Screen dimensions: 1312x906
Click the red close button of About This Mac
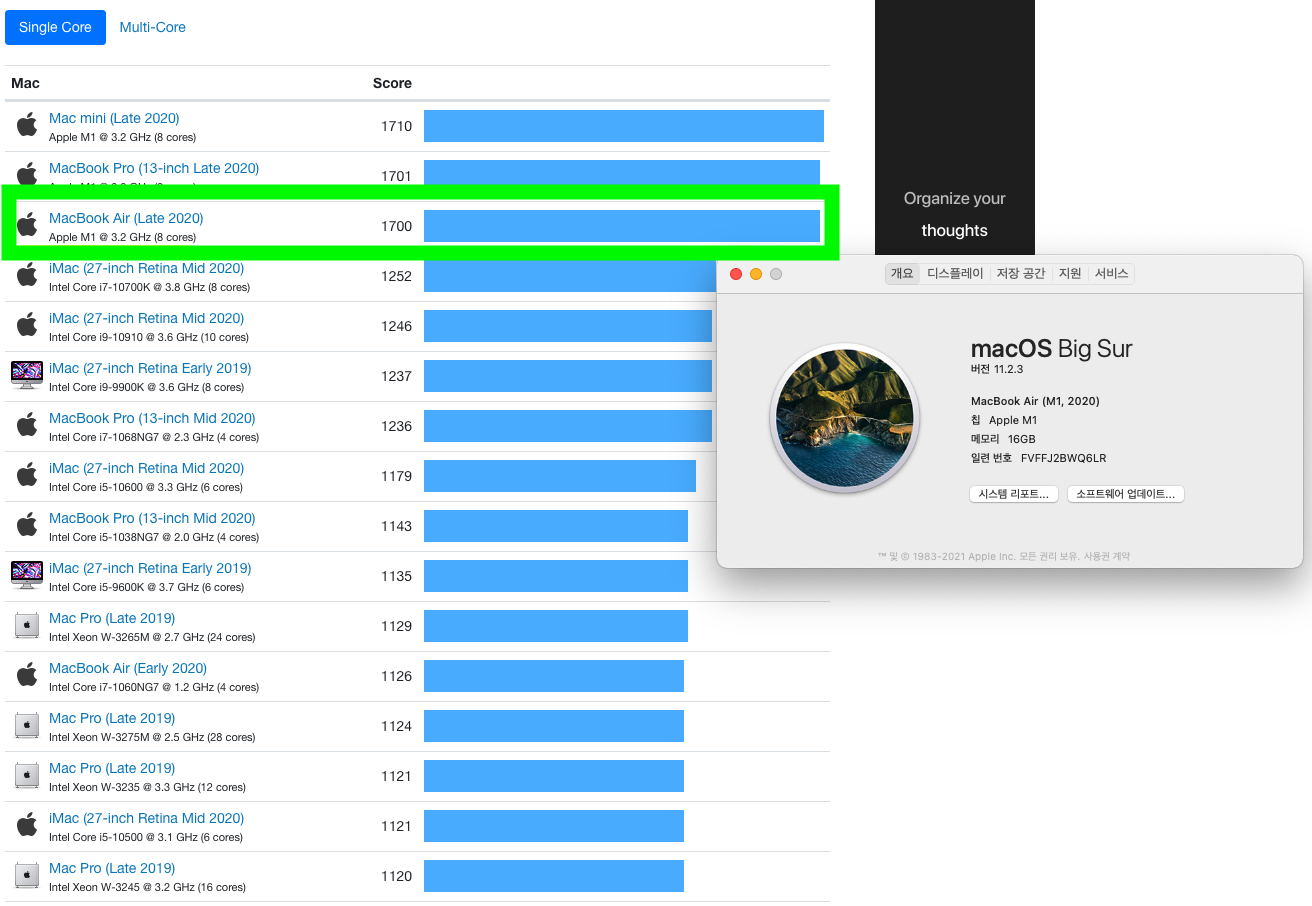coord(736,274)
